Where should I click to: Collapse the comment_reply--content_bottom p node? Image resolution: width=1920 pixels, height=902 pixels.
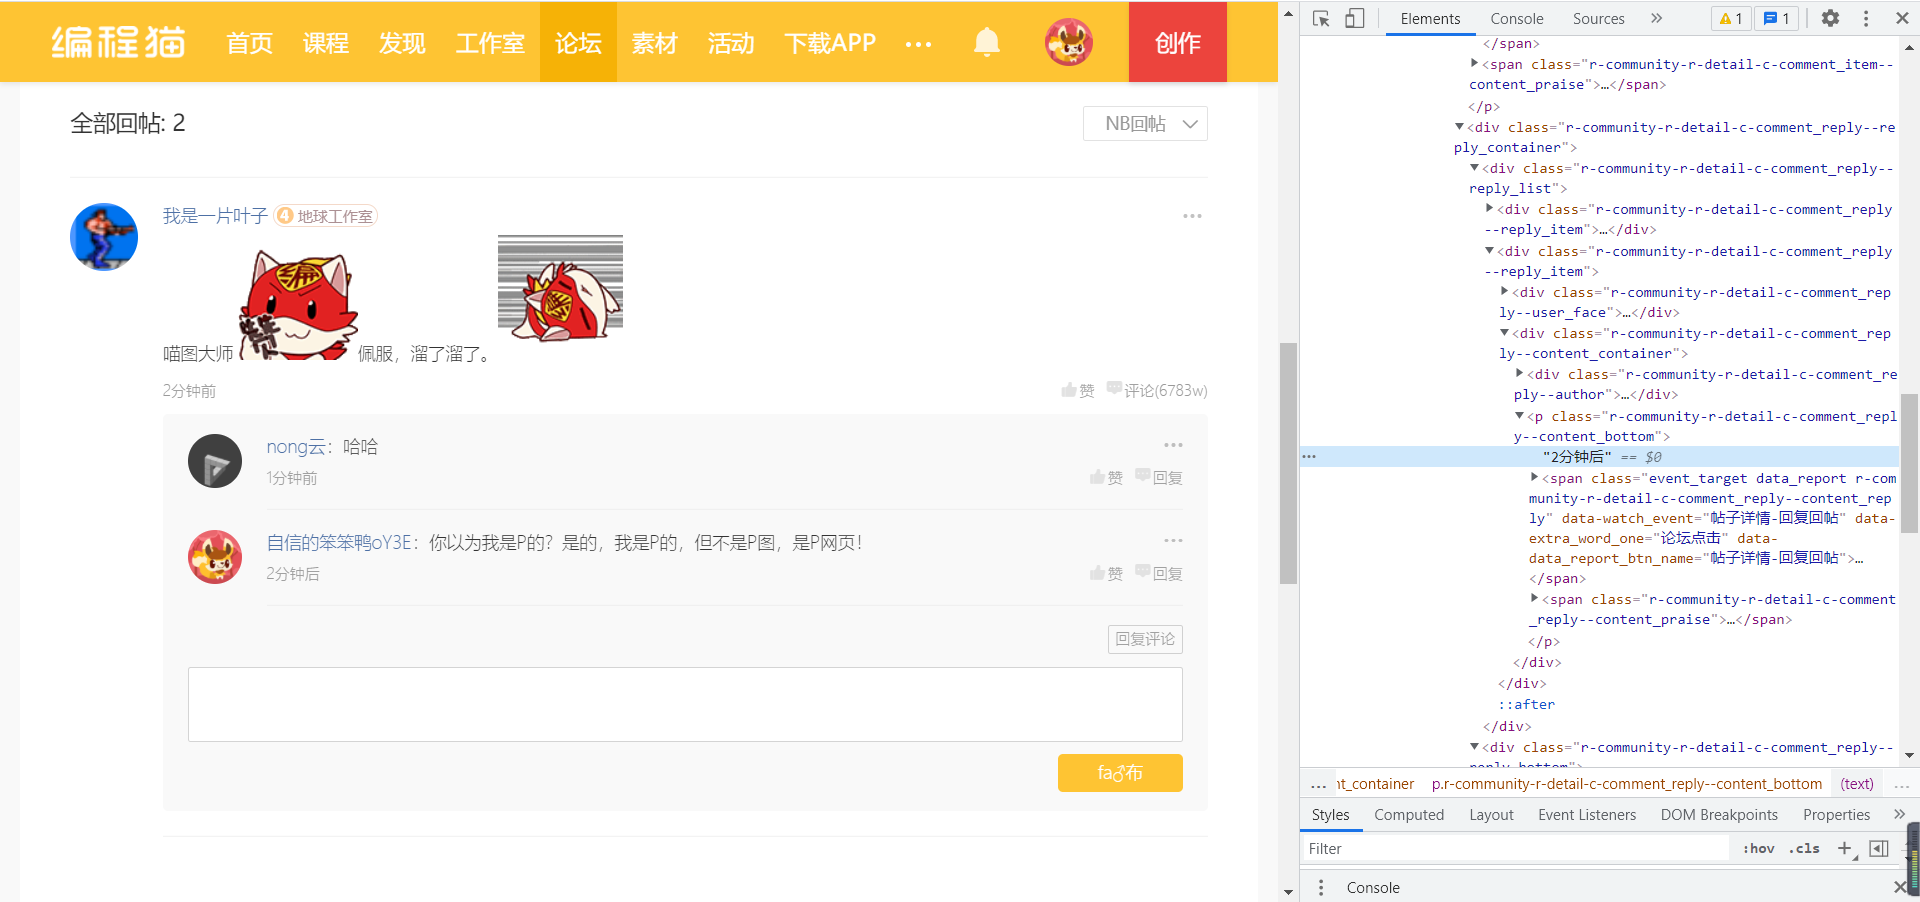[x=1520, y=416]
